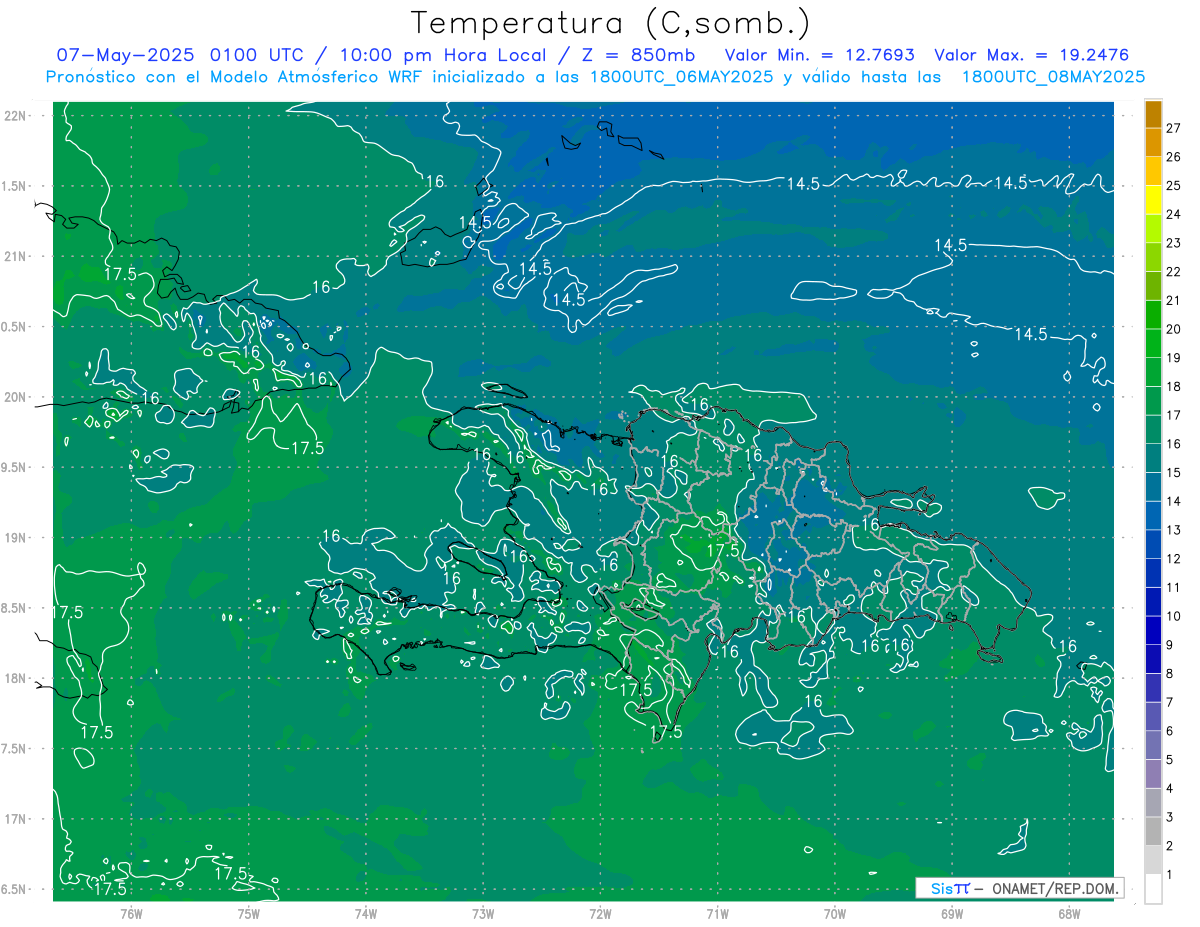Click the dark orange swatch atop the color bar
The width and height of the screenshot is (1200, 927).
(x=1153, y=114)
